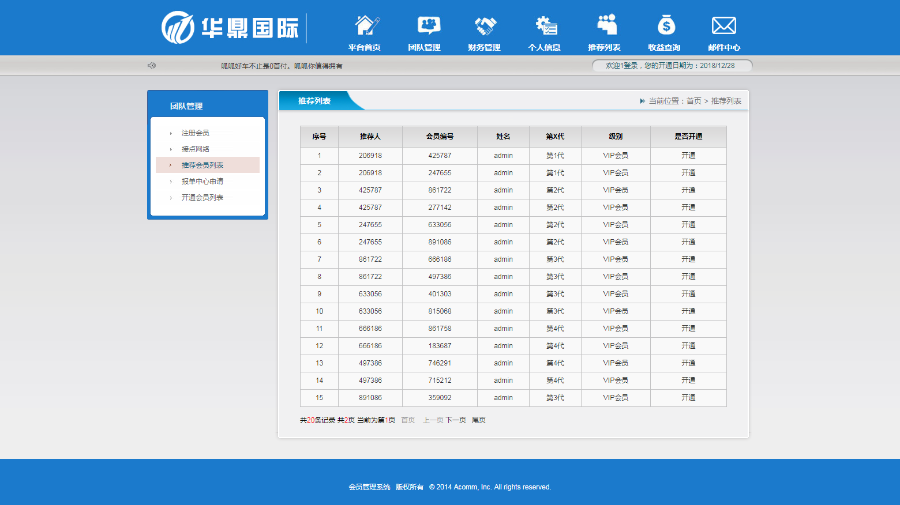Open the 推荐列表 people icon
Viewport: 900px width, 505px height.
606,26
